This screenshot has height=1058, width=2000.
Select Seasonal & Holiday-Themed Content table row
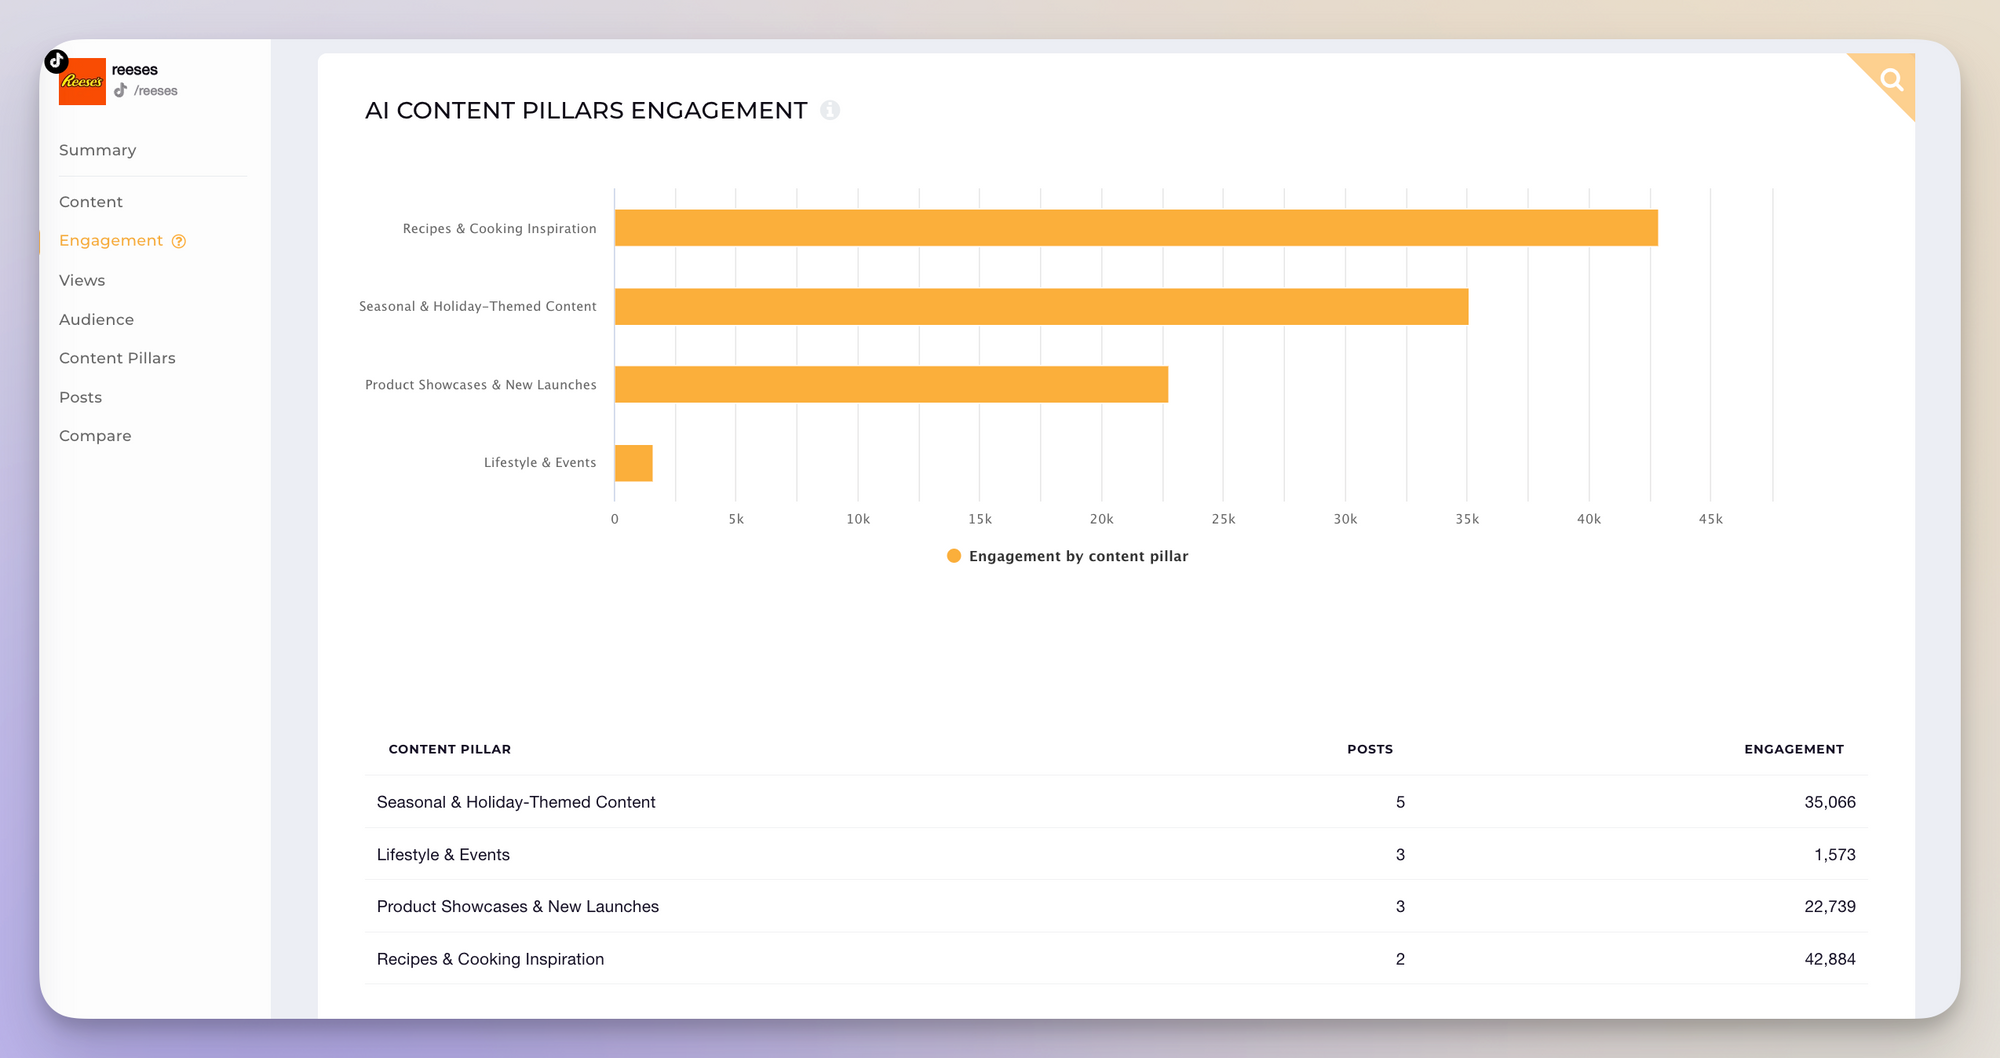(1116, 802)
